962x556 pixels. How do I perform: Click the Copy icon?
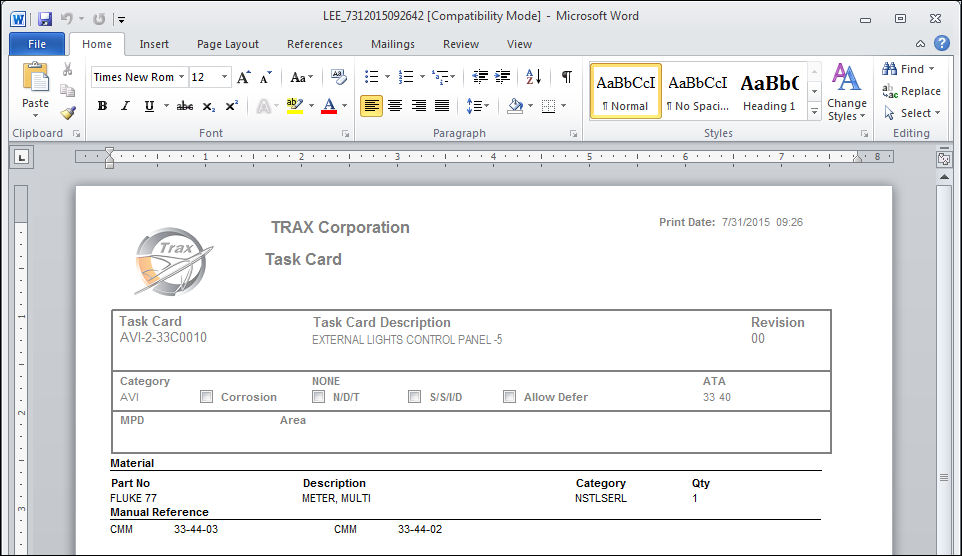[67, 91]
